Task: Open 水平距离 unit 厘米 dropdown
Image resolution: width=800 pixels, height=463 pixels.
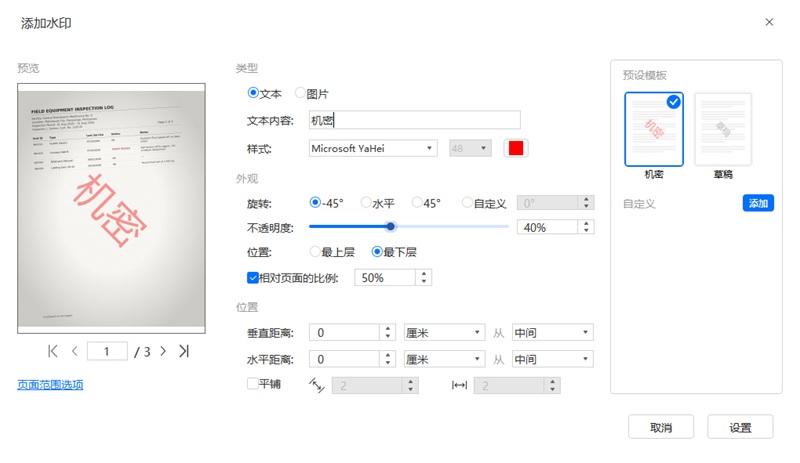Action: click(444, 359)
